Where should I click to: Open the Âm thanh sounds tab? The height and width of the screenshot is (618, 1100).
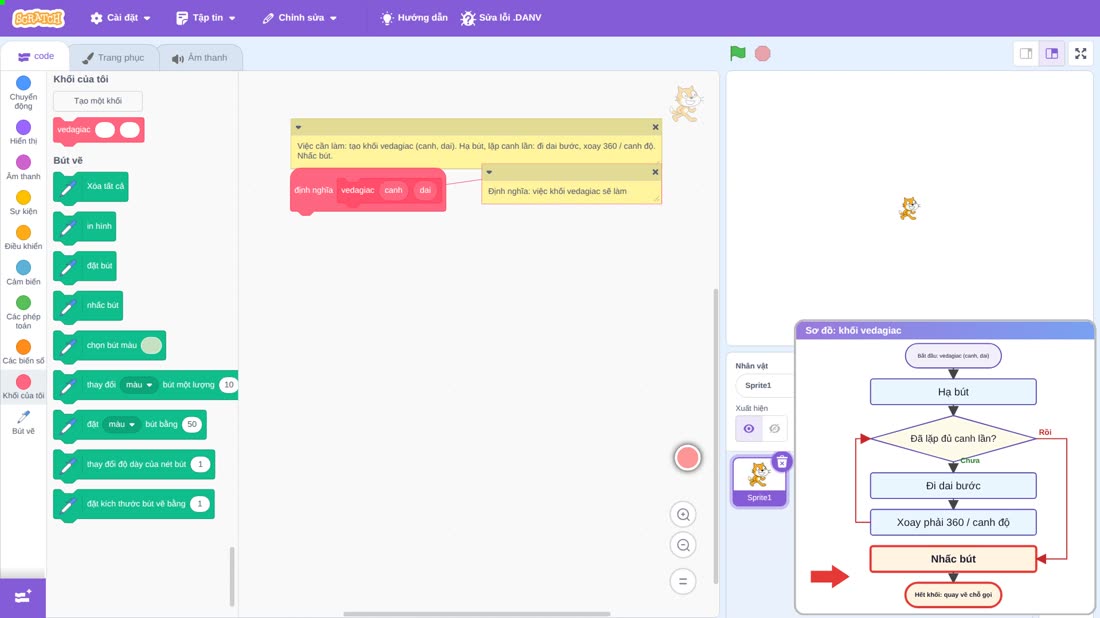pos(200,58)
